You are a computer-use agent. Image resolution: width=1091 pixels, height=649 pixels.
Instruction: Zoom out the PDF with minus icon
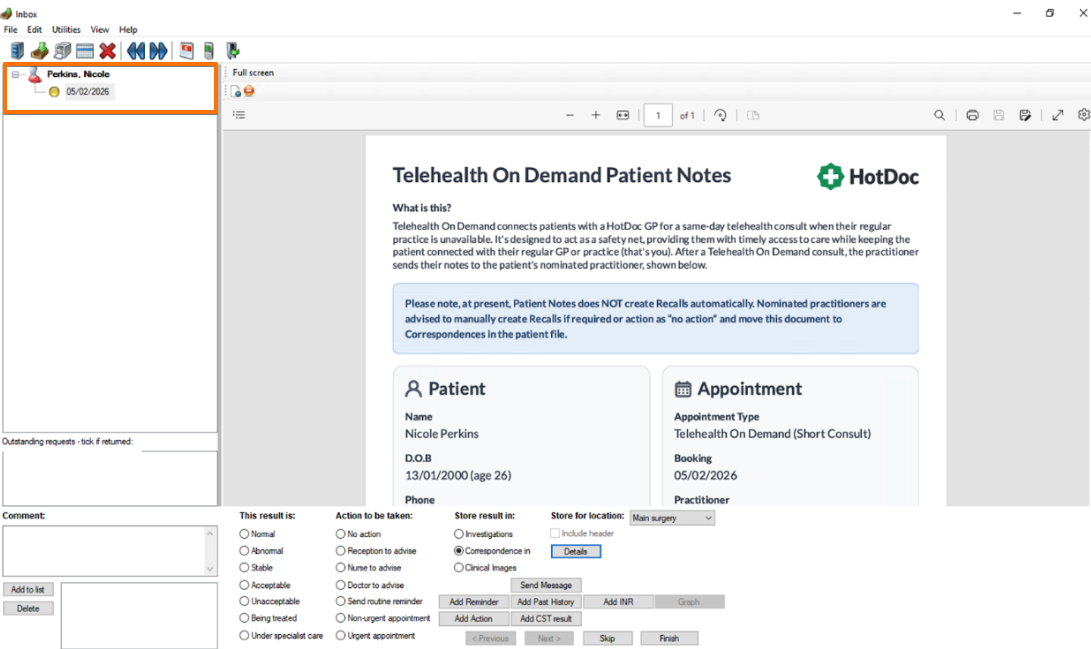[570, 115]
